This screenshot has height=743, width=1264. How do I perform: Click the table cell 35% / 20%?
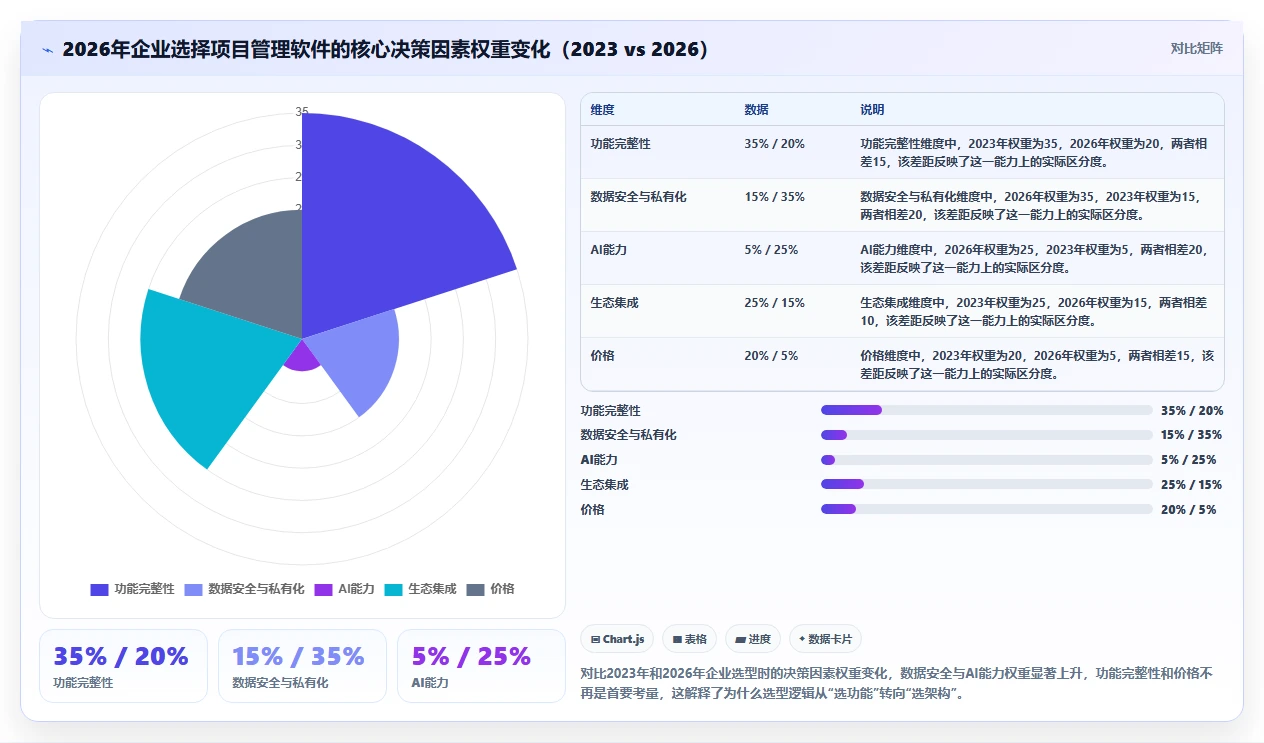(x=774, y=144)
